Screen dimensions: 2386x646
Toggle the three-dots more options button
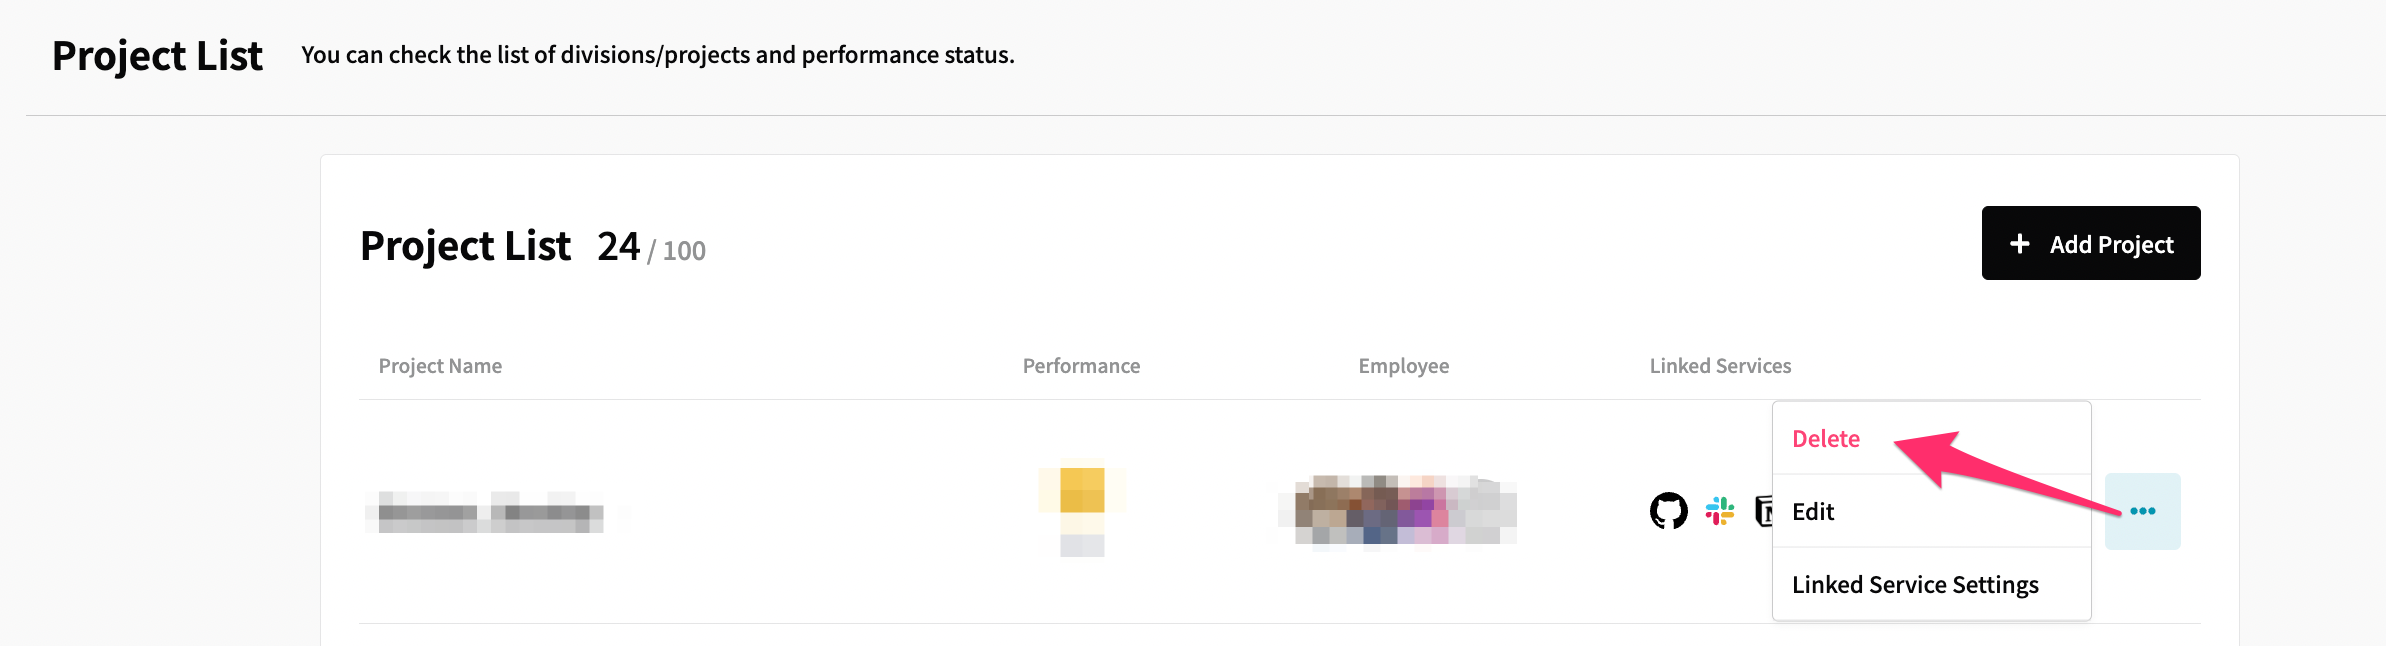(2142, 511)
